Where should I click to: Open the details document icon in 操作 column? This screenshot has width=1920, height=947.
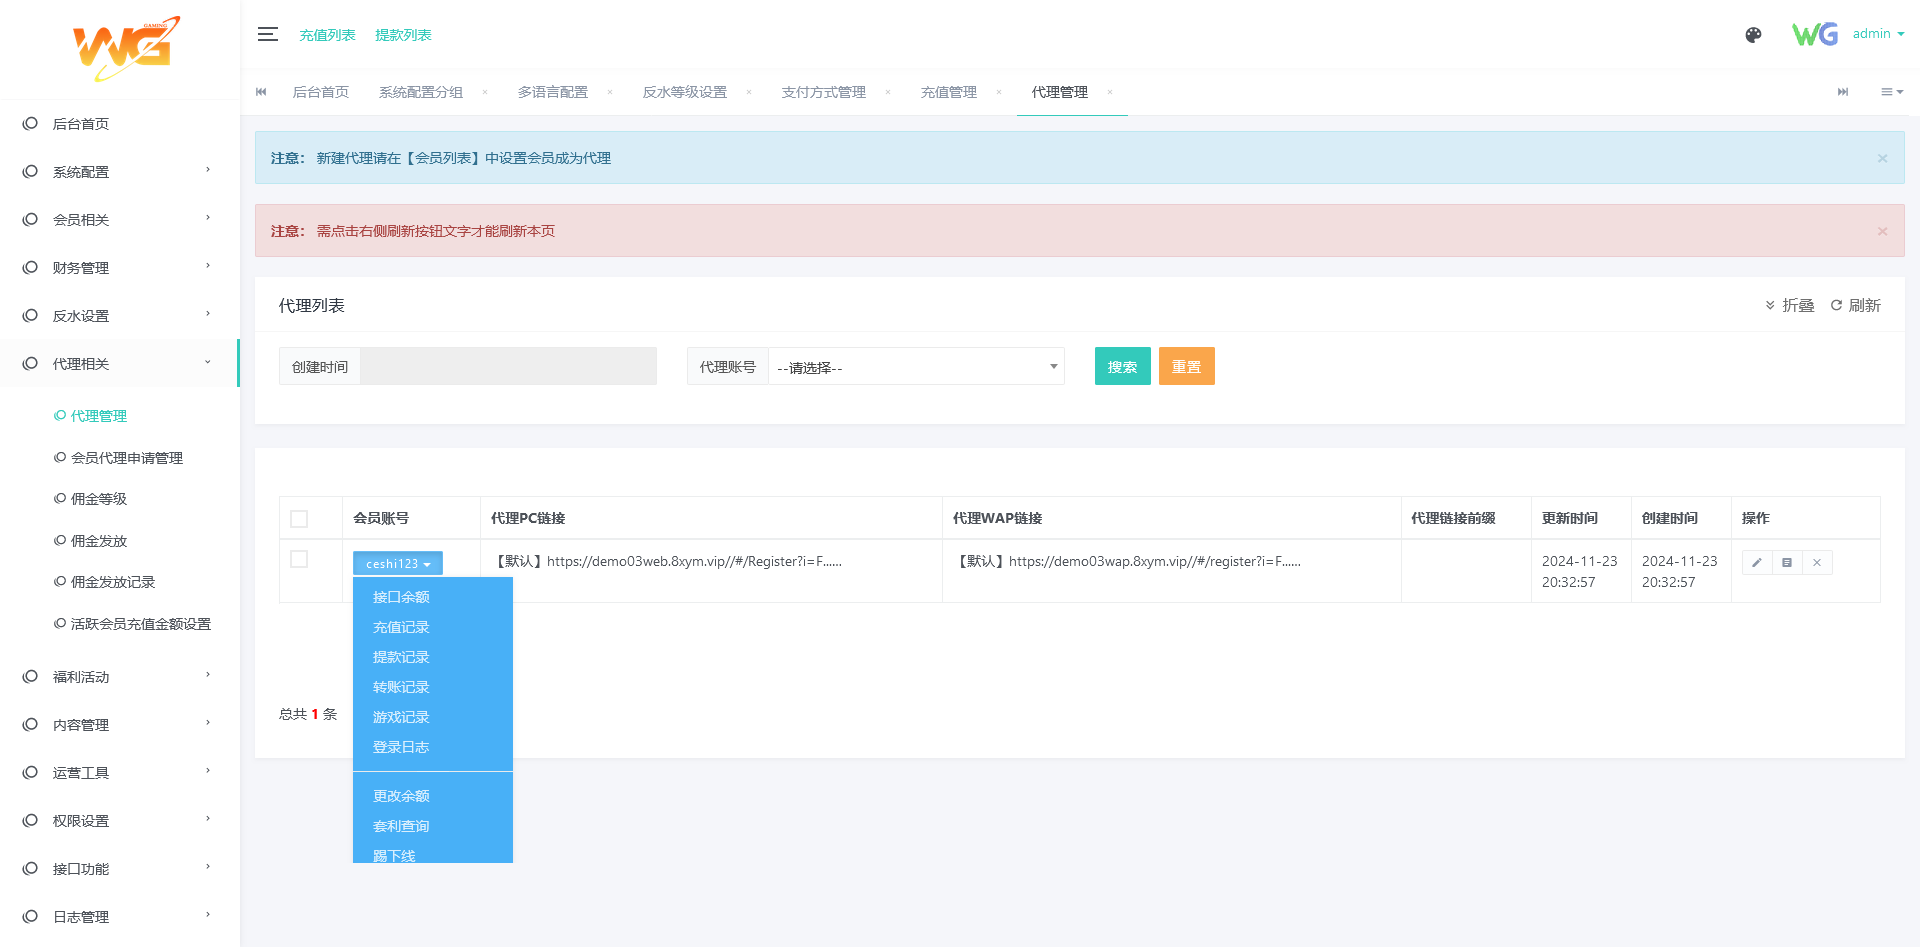1787,563
